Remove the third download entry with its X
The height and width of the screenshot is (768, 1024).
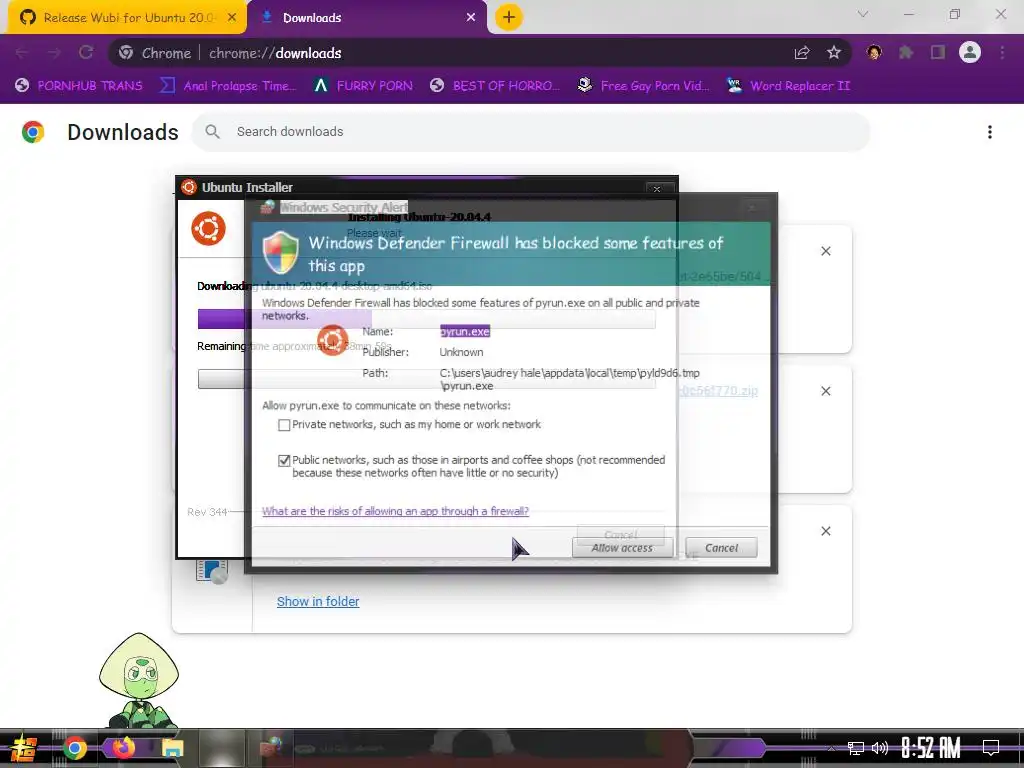826,531
